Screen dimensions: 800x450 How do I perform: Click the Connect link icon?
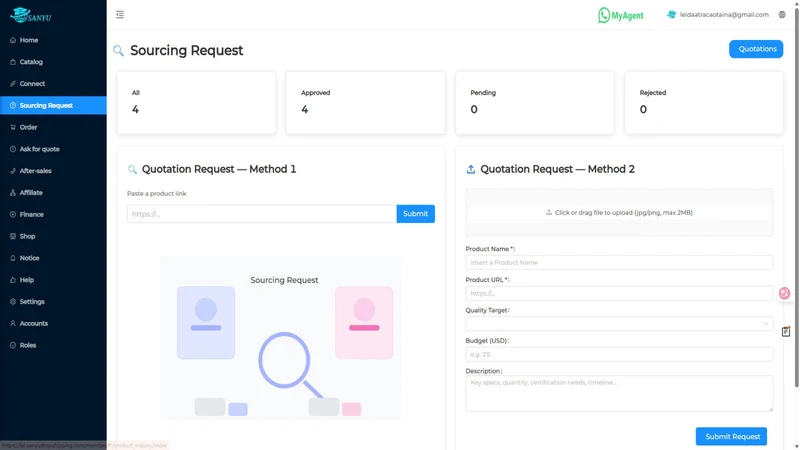(13, 84)
